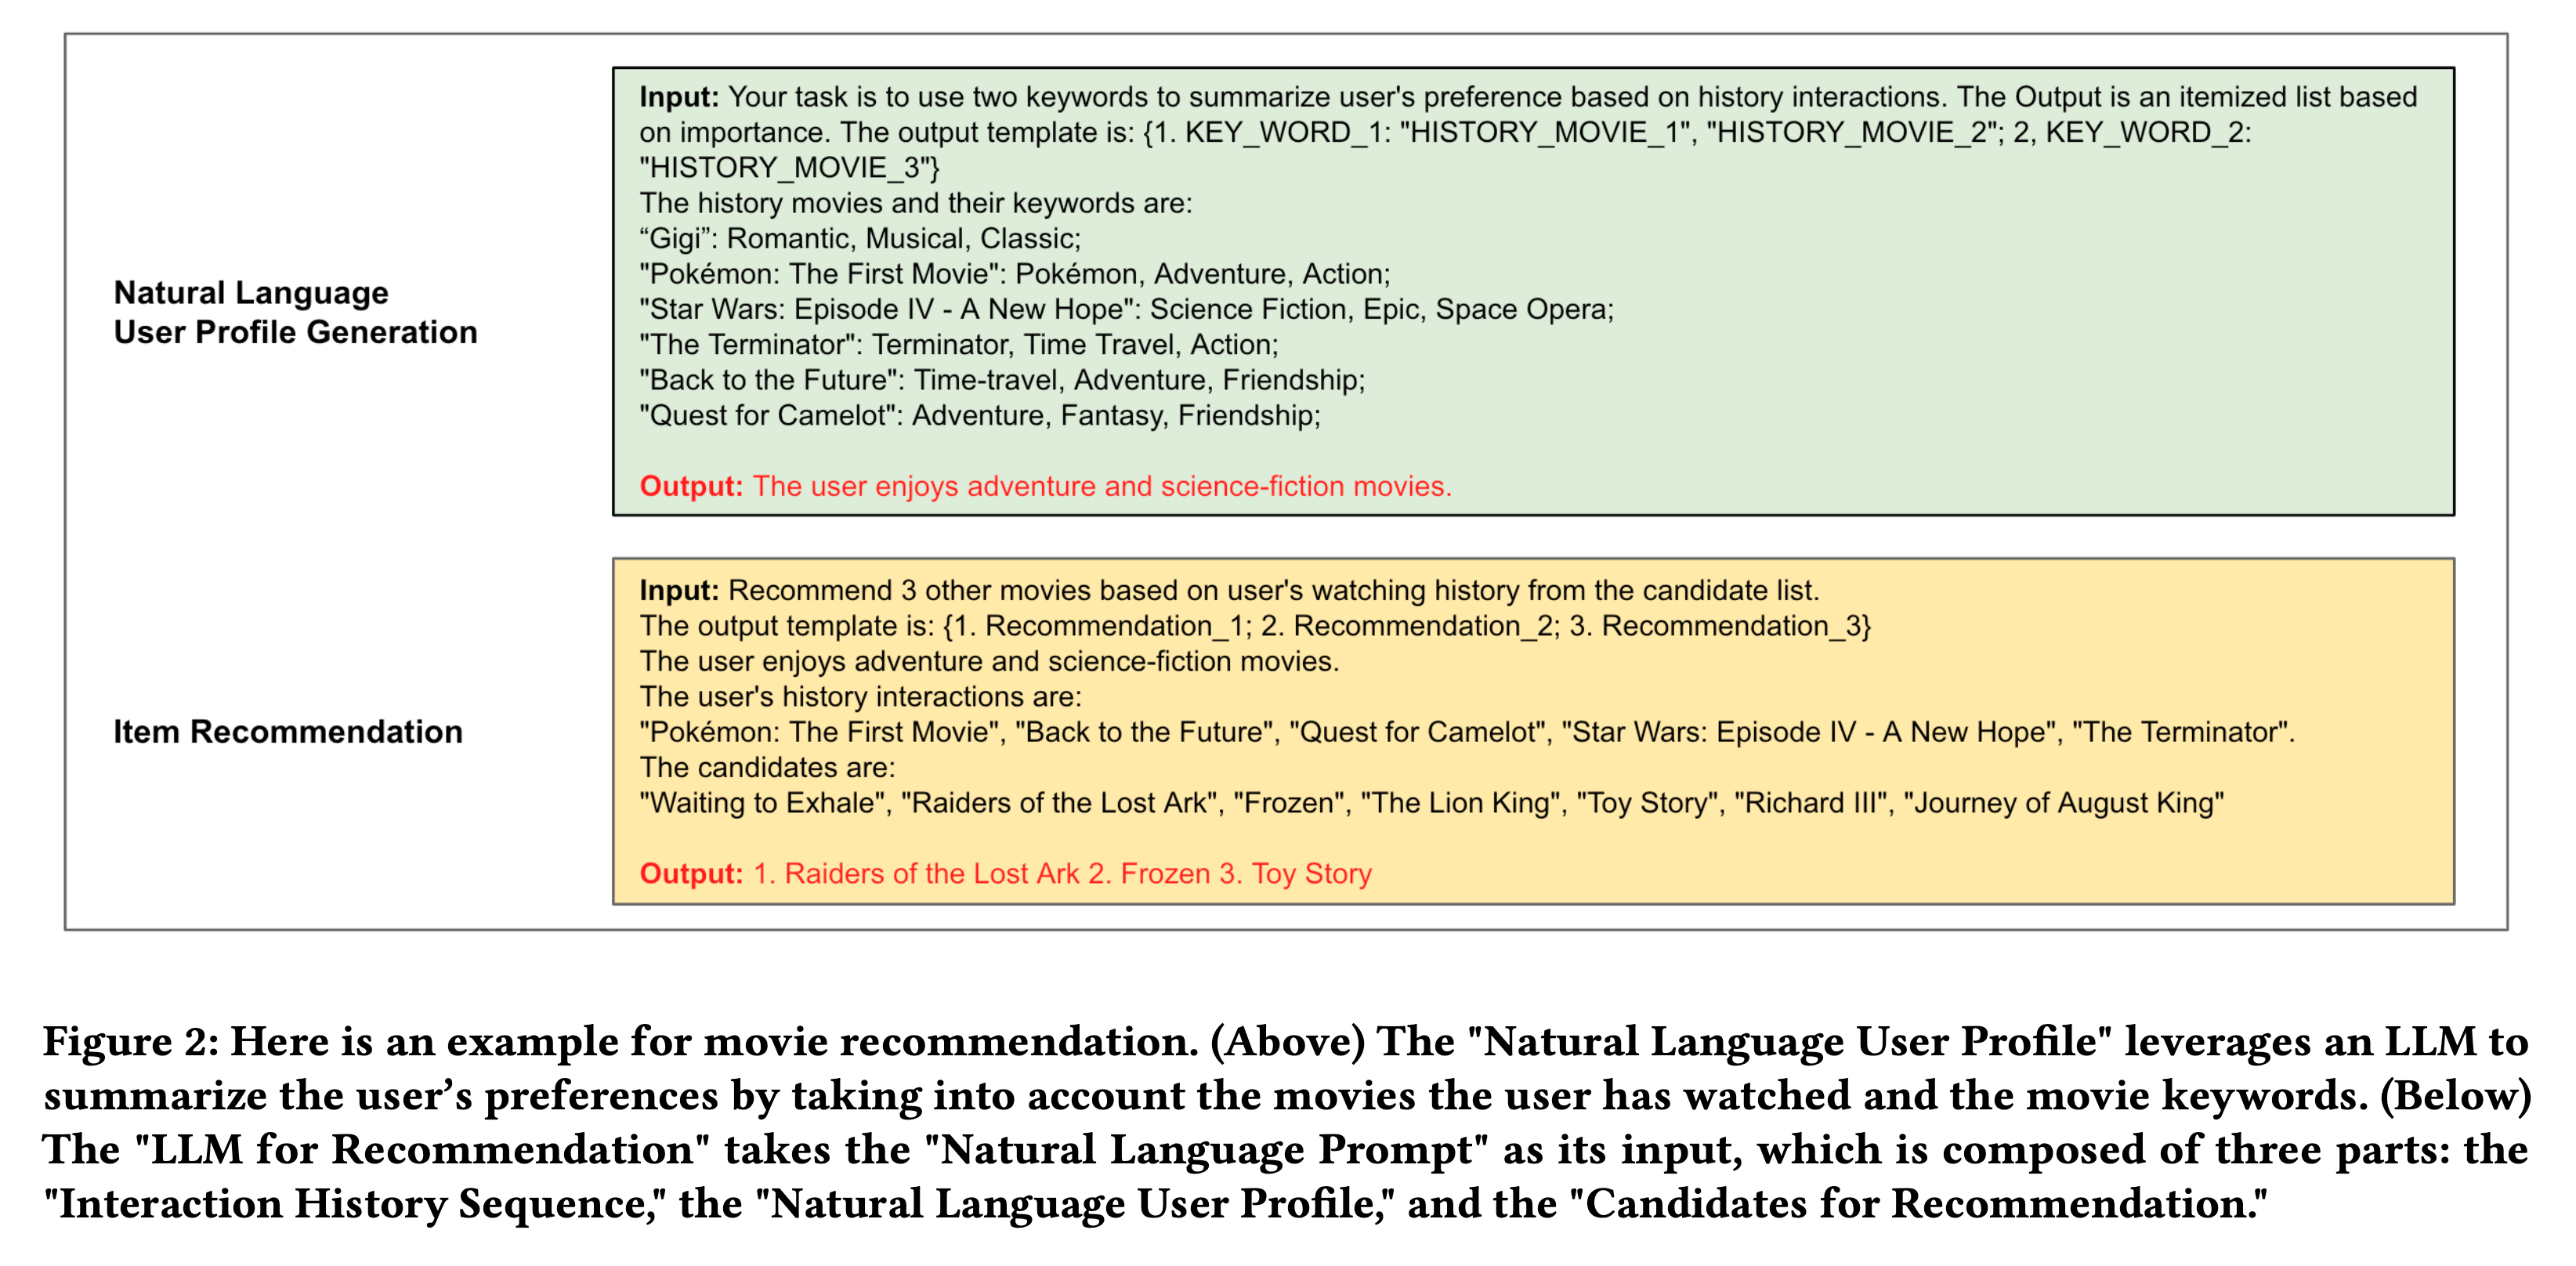The height and width of the screenshot is (1266, 2576).
Task: Click the "The Terminator" keywords line in green box
Action: [958, 344]
